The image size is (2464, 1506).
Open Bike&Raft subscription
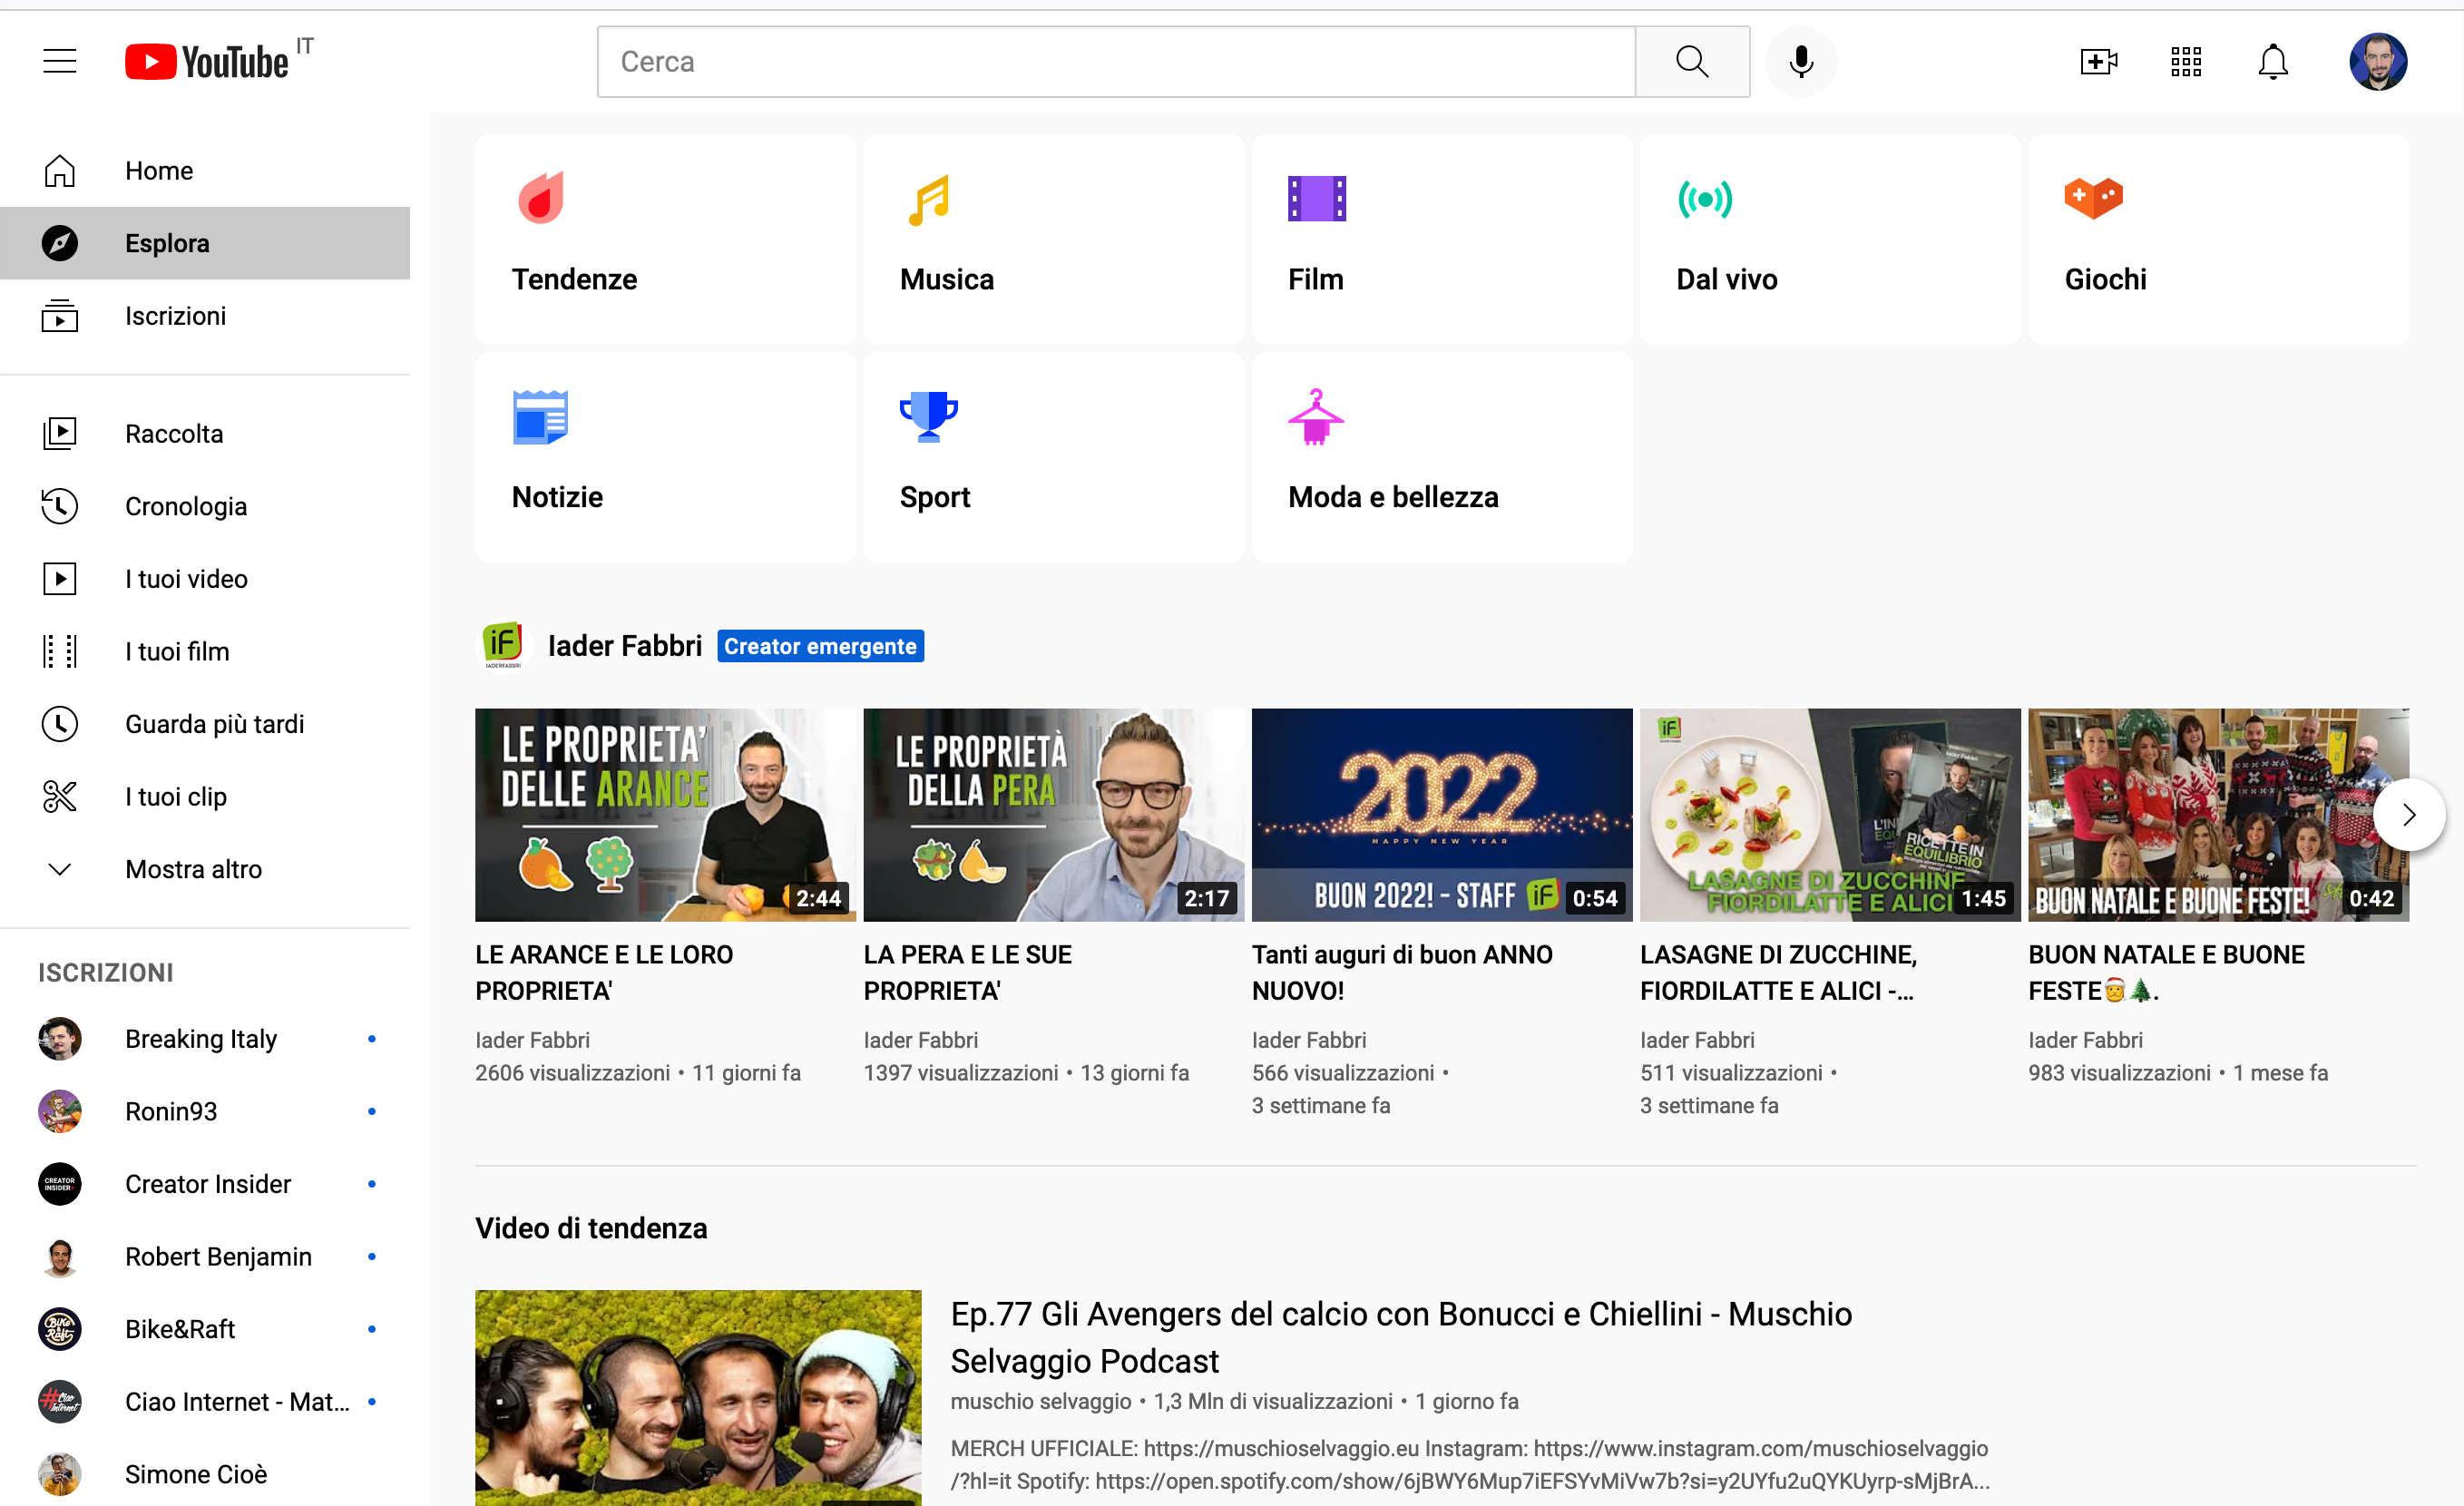205,1329
